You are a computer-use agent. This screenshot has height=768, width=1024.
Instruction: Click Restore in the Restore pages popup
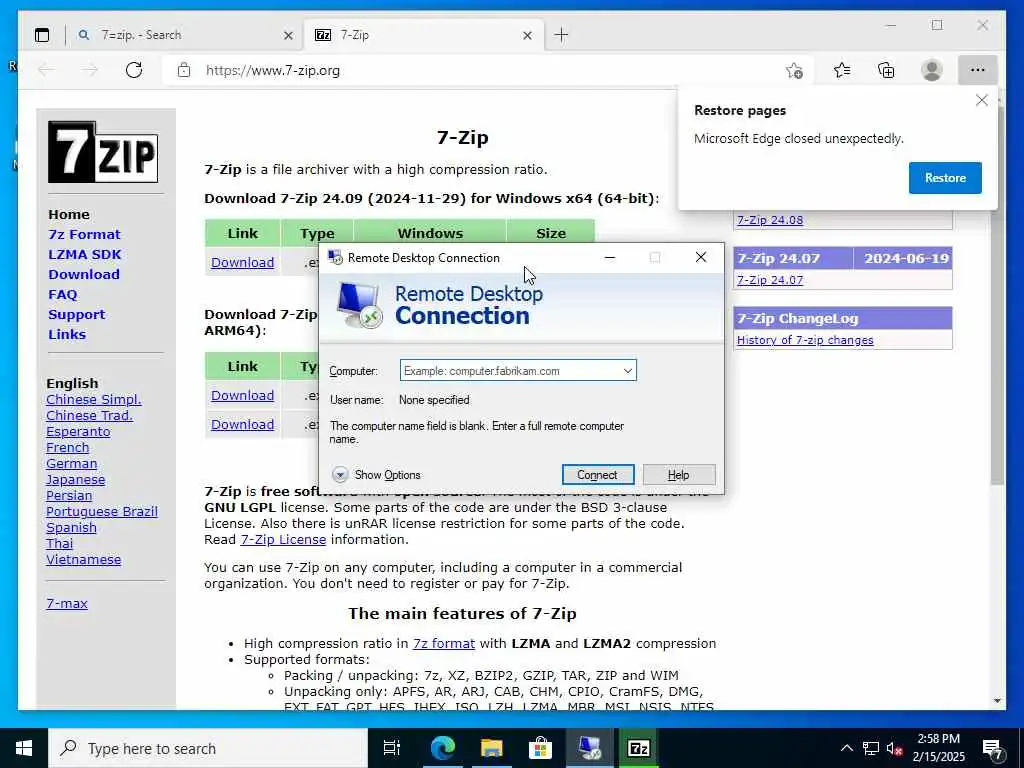point(945,178)
